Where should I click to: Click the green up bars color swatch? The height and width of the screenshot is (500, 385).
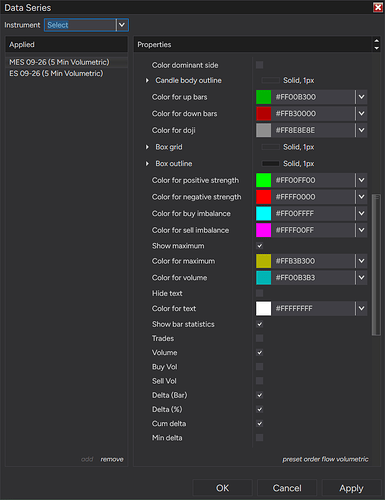tap(263, 97)
